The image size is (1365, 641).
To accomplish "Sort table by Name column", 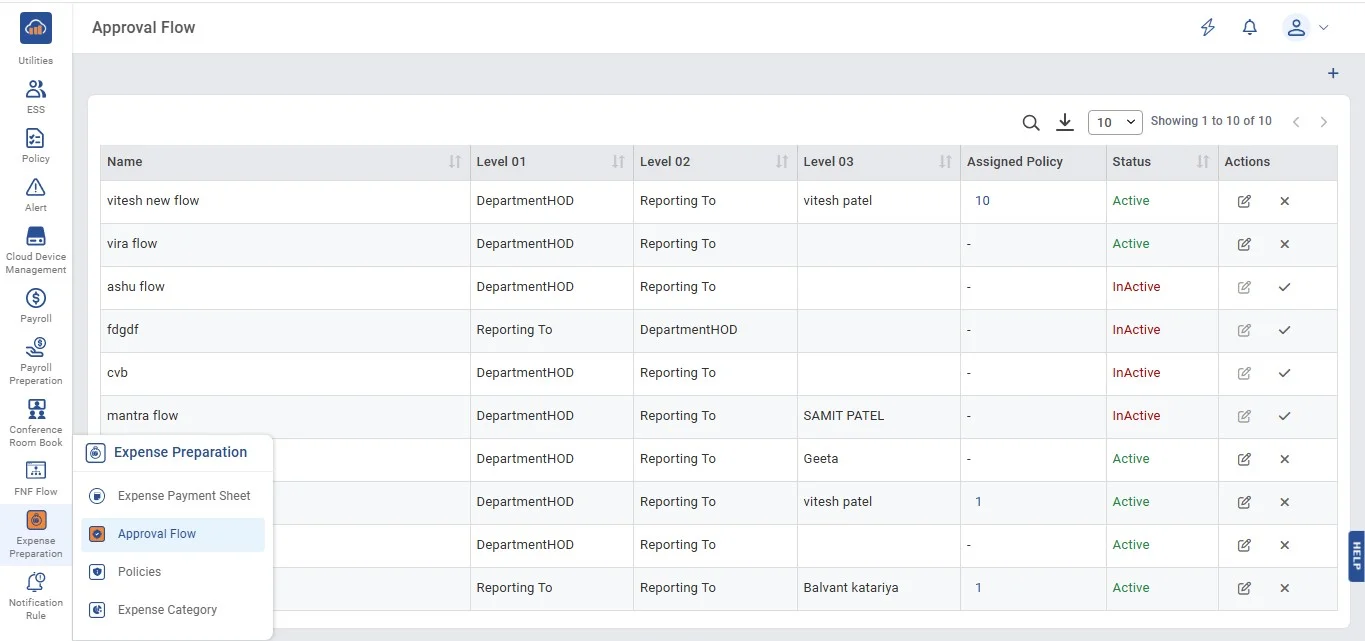I will click(455, 162).
